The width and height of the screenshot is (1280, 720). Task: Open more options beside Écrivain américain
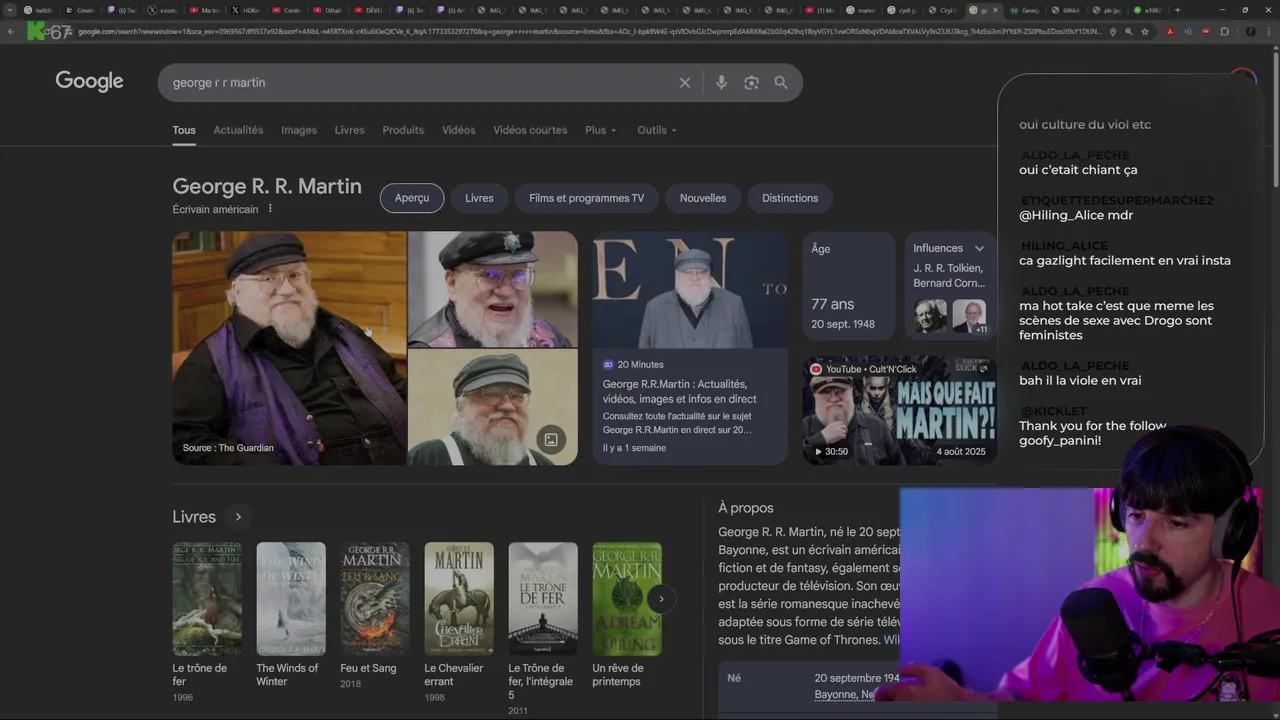(x=270, y=209)
